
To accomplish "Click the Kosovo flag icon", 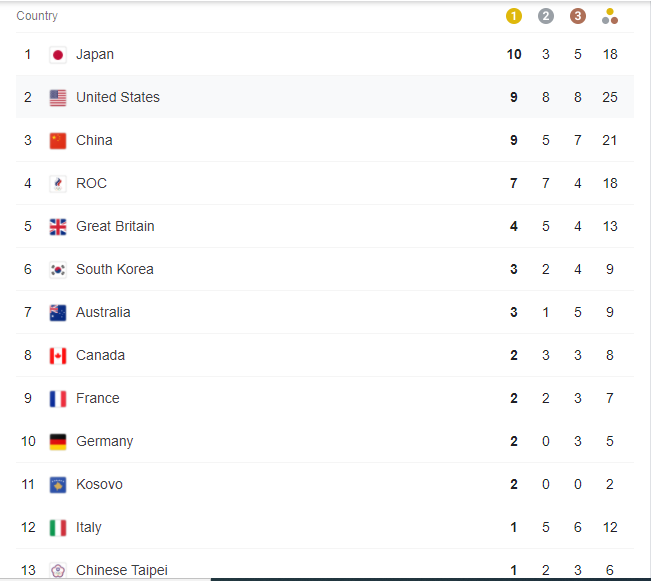I will tap(58, 485).
